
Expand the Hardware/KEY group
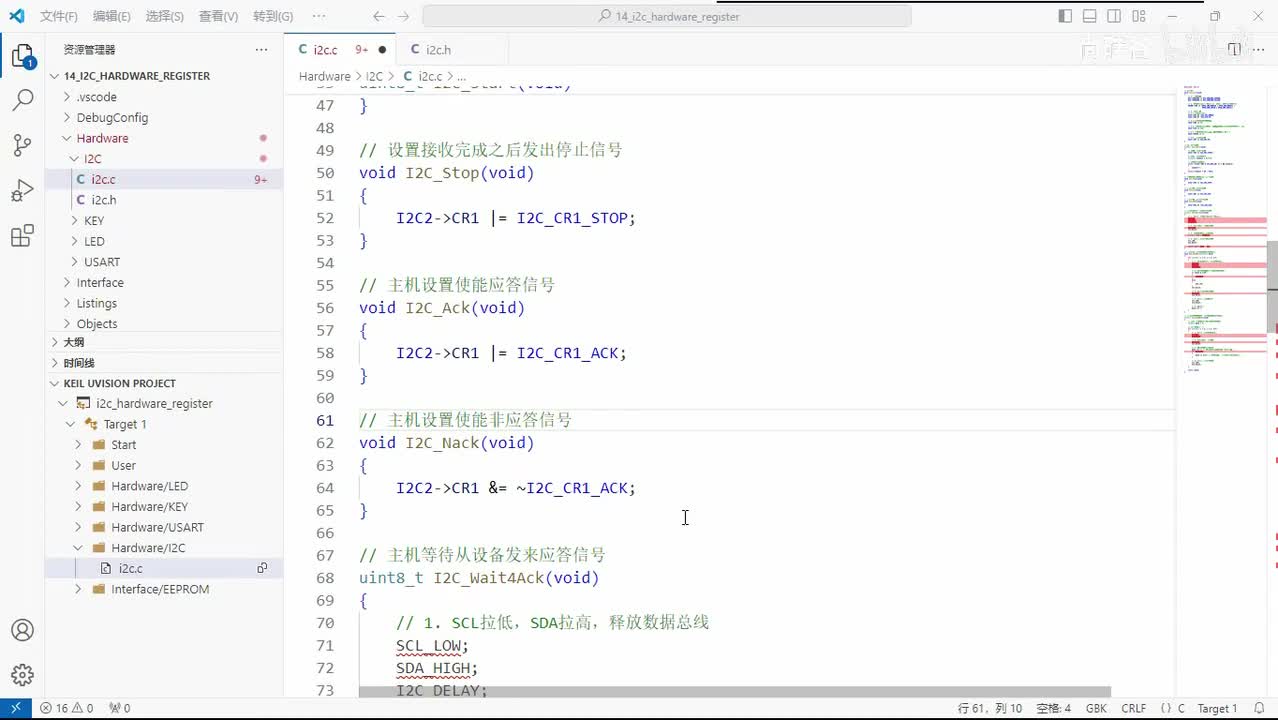149,507
